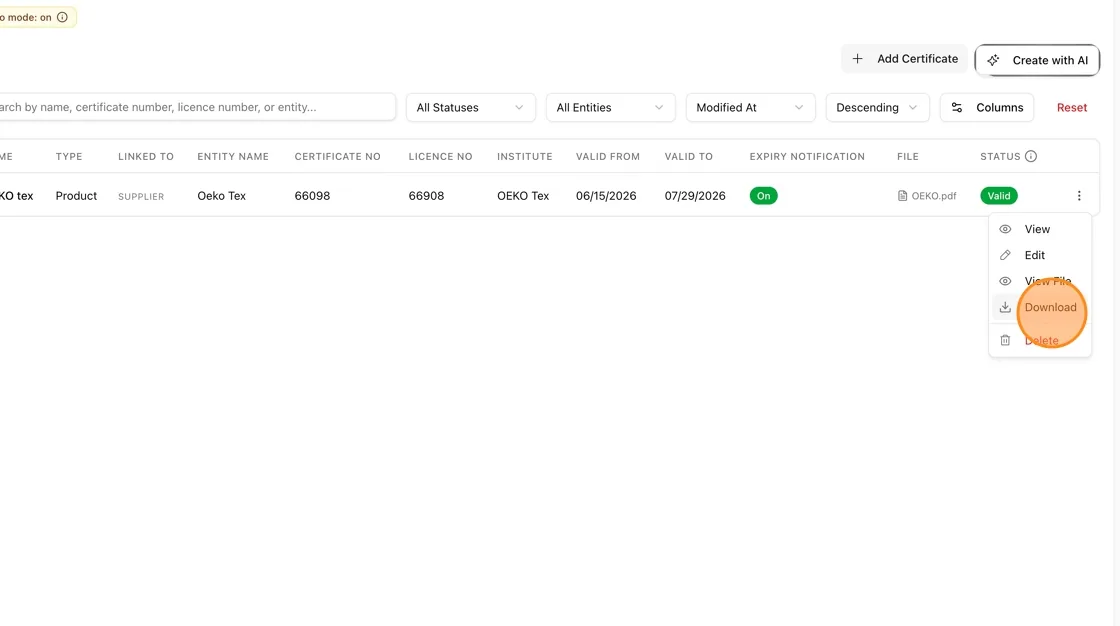Click the Add Certificate button
The height and width of the screenshot is (626, 1120).
click(x=904, y=59)
